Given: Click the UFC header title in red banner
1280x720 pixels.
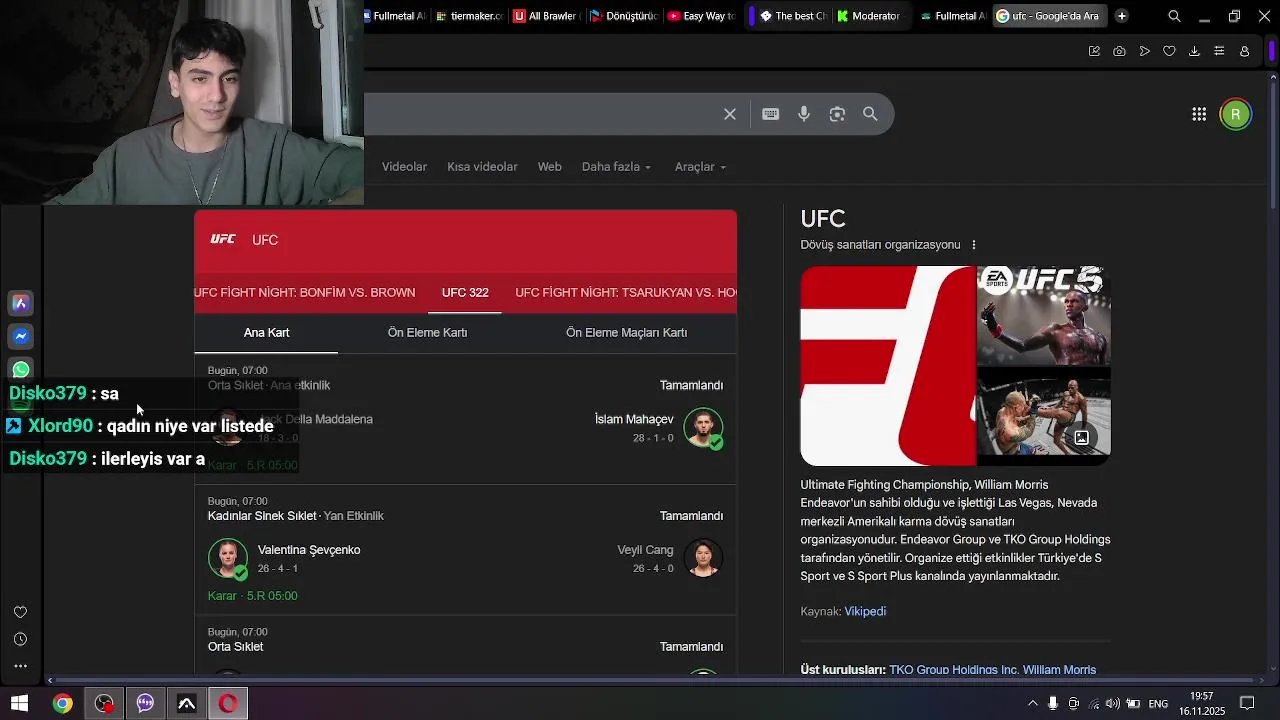Looking at the screenshot, I should click(265, 240).
